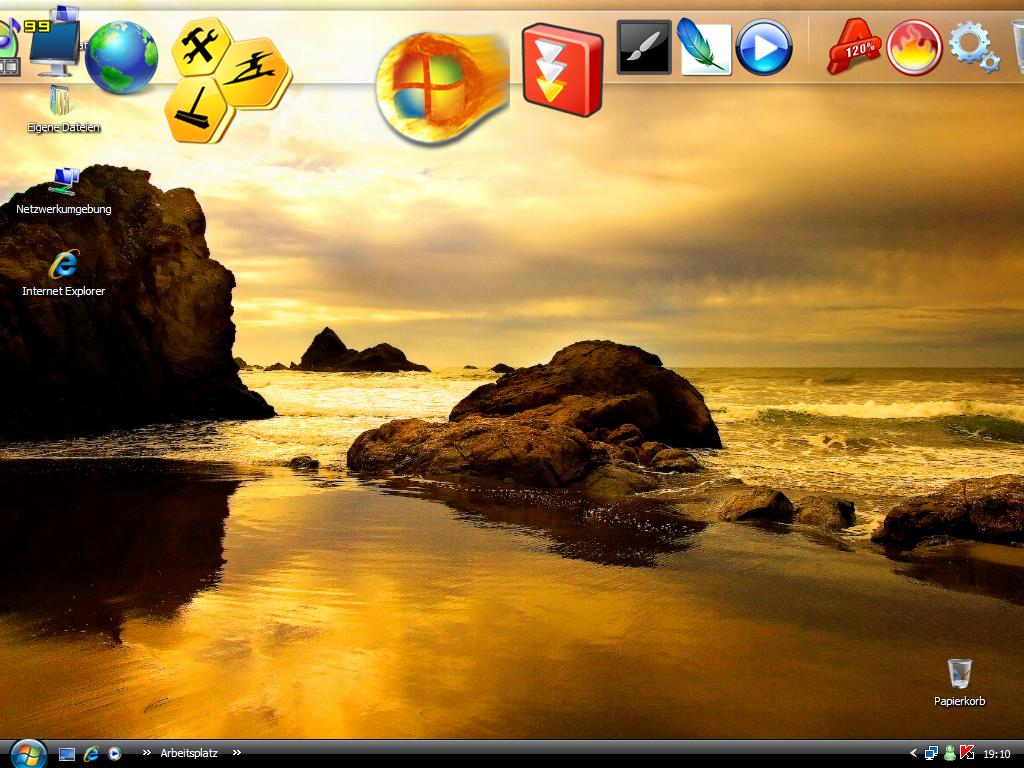Viewport: 1024px width, 768px height.
Task: Show hidden system tray icons arrow
Action: pyautogui.click(x=913, y=754)
